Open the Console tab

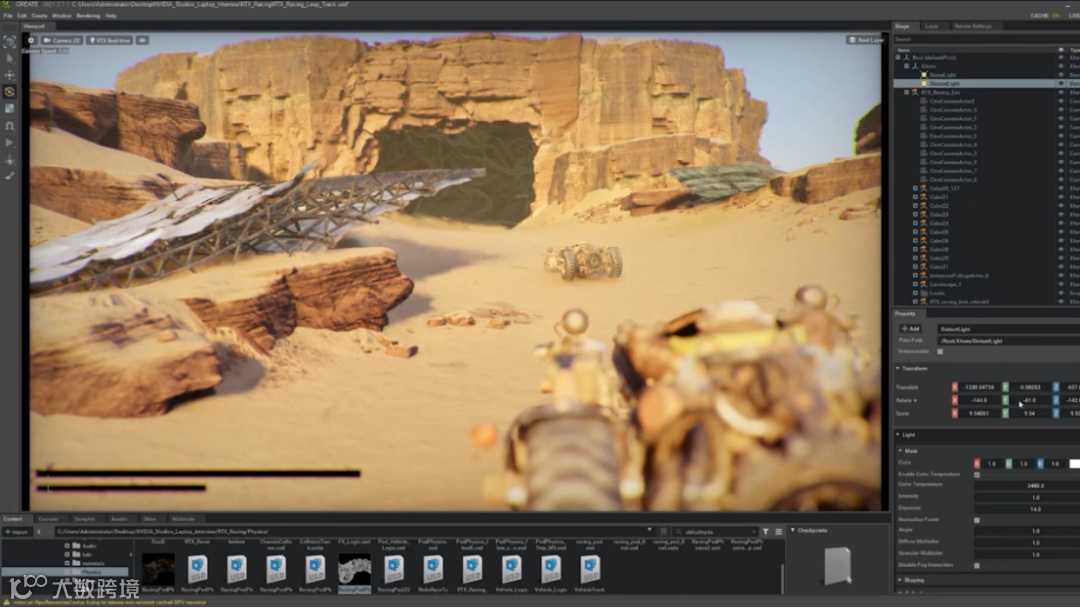48,519
